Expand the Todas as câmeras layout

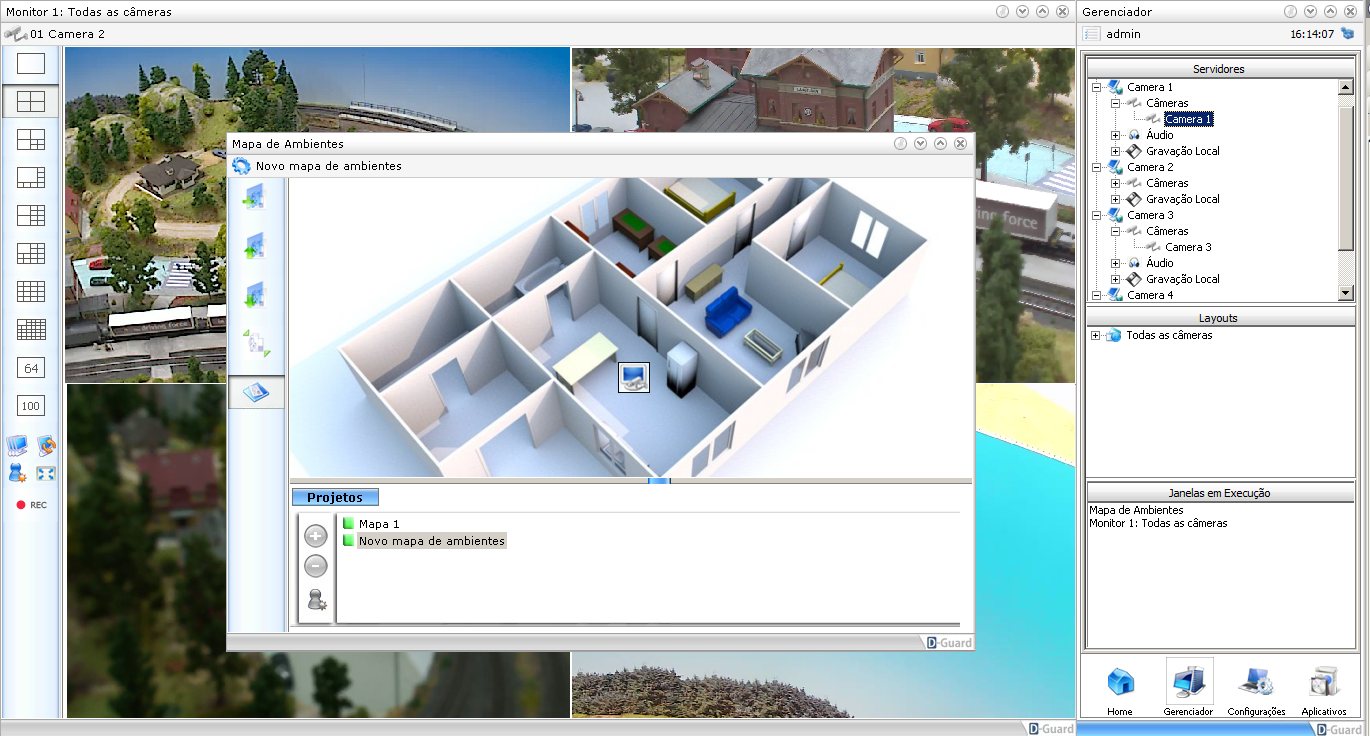(x=1096, y=336)
